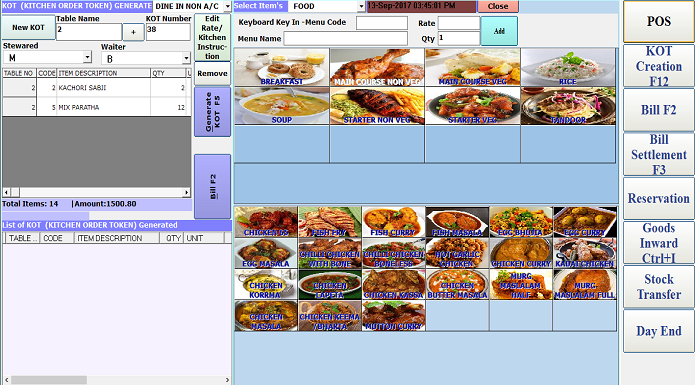Open the Bill Settlement F3 section
695x385 pixels.
pyautogui.click(x=659, y=154)
